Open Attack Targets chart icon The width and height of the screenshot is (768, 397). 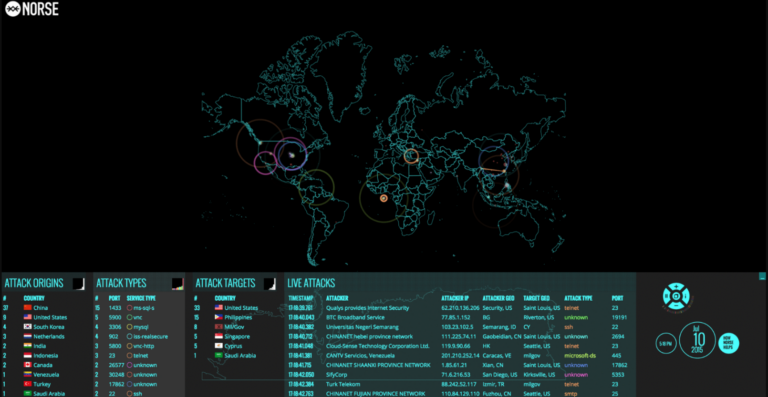coord(269,283)
